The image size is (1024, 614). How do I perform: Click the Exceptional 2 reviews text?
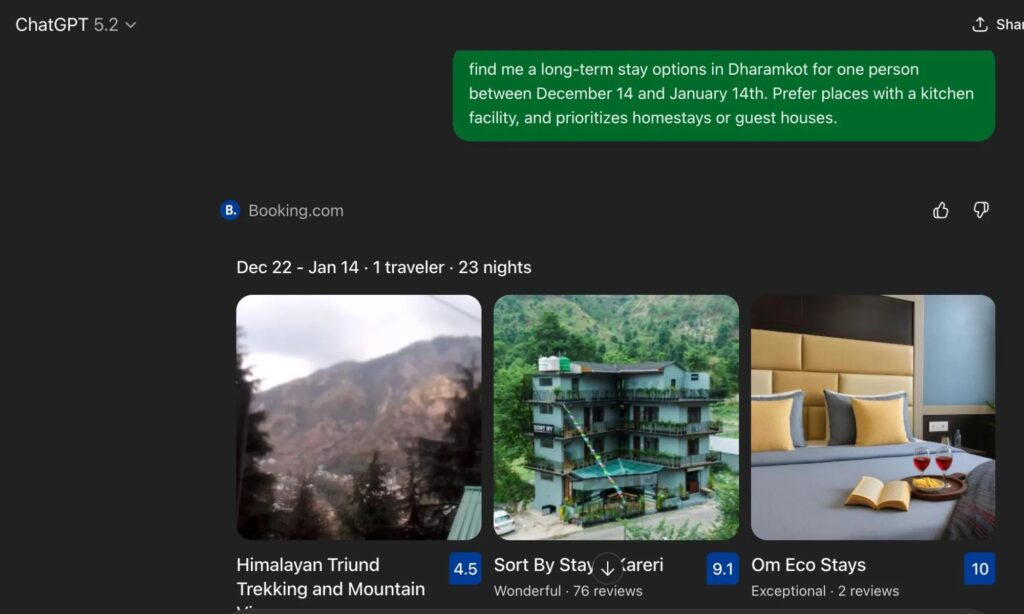(825, 591)
